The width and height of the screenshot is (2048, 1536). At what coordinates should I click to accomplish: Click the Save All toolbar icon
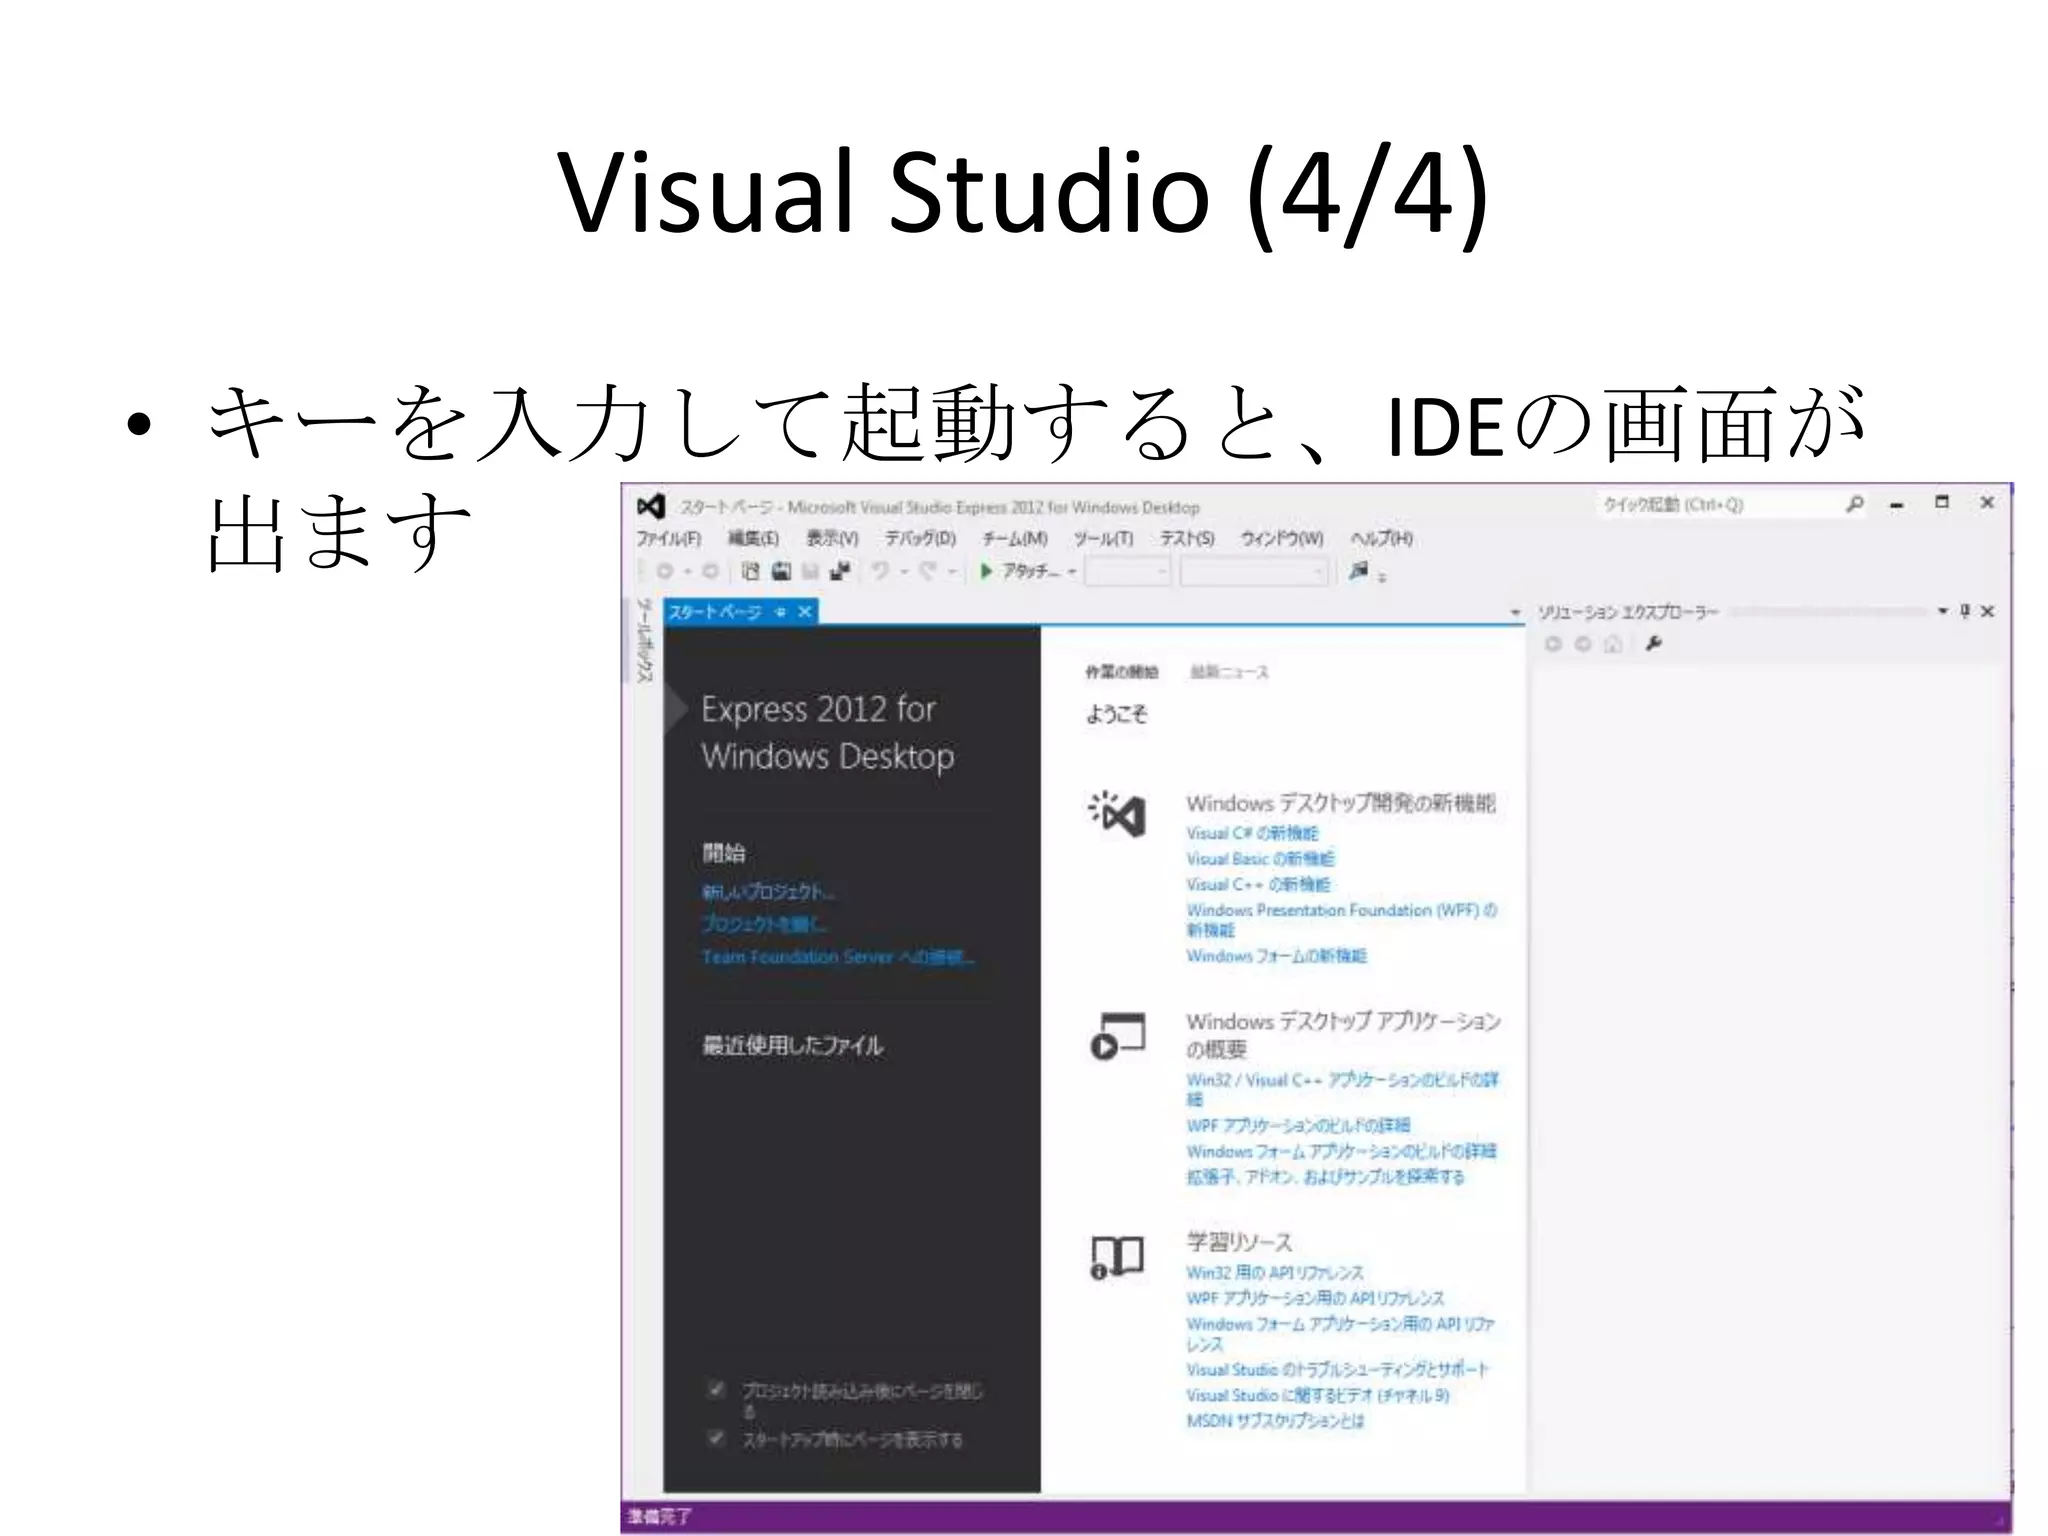pos(841,571)
